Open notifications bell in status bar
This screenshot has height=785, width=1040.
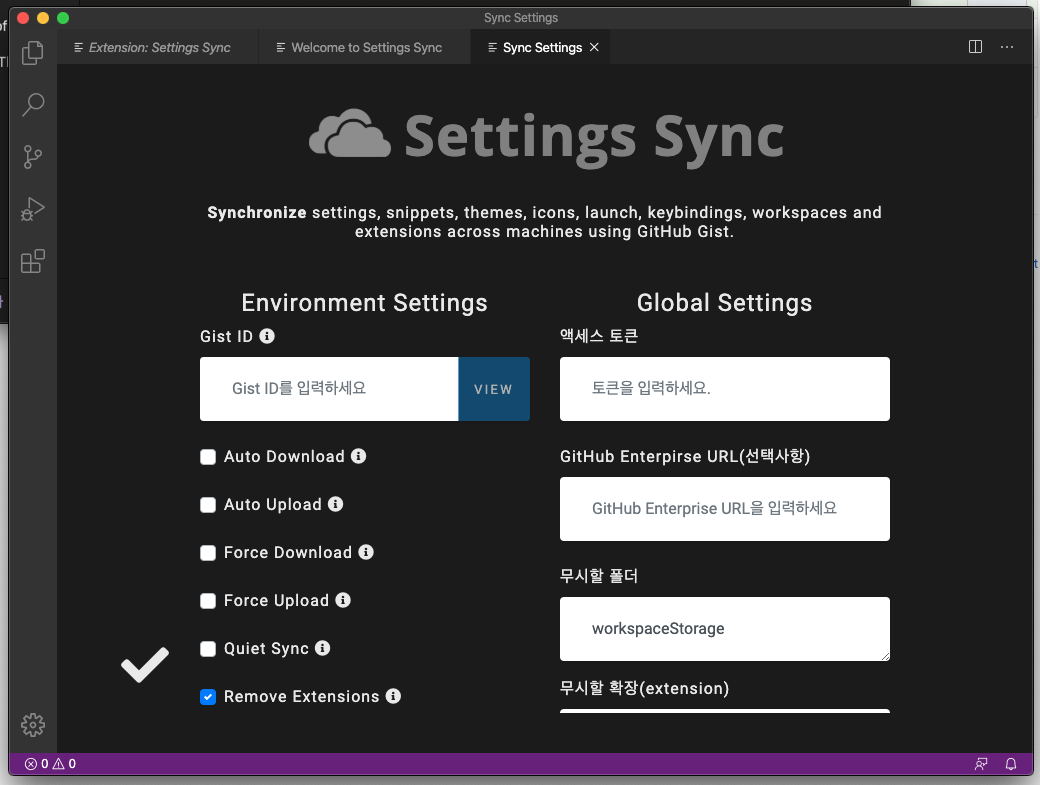pos(1011,764)
